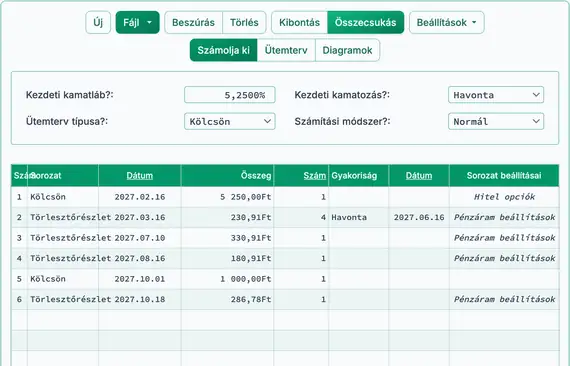The width and height of the screenshot is (570, 366).
Task: Click amount 180,91Ft cell
Action: 228,258
